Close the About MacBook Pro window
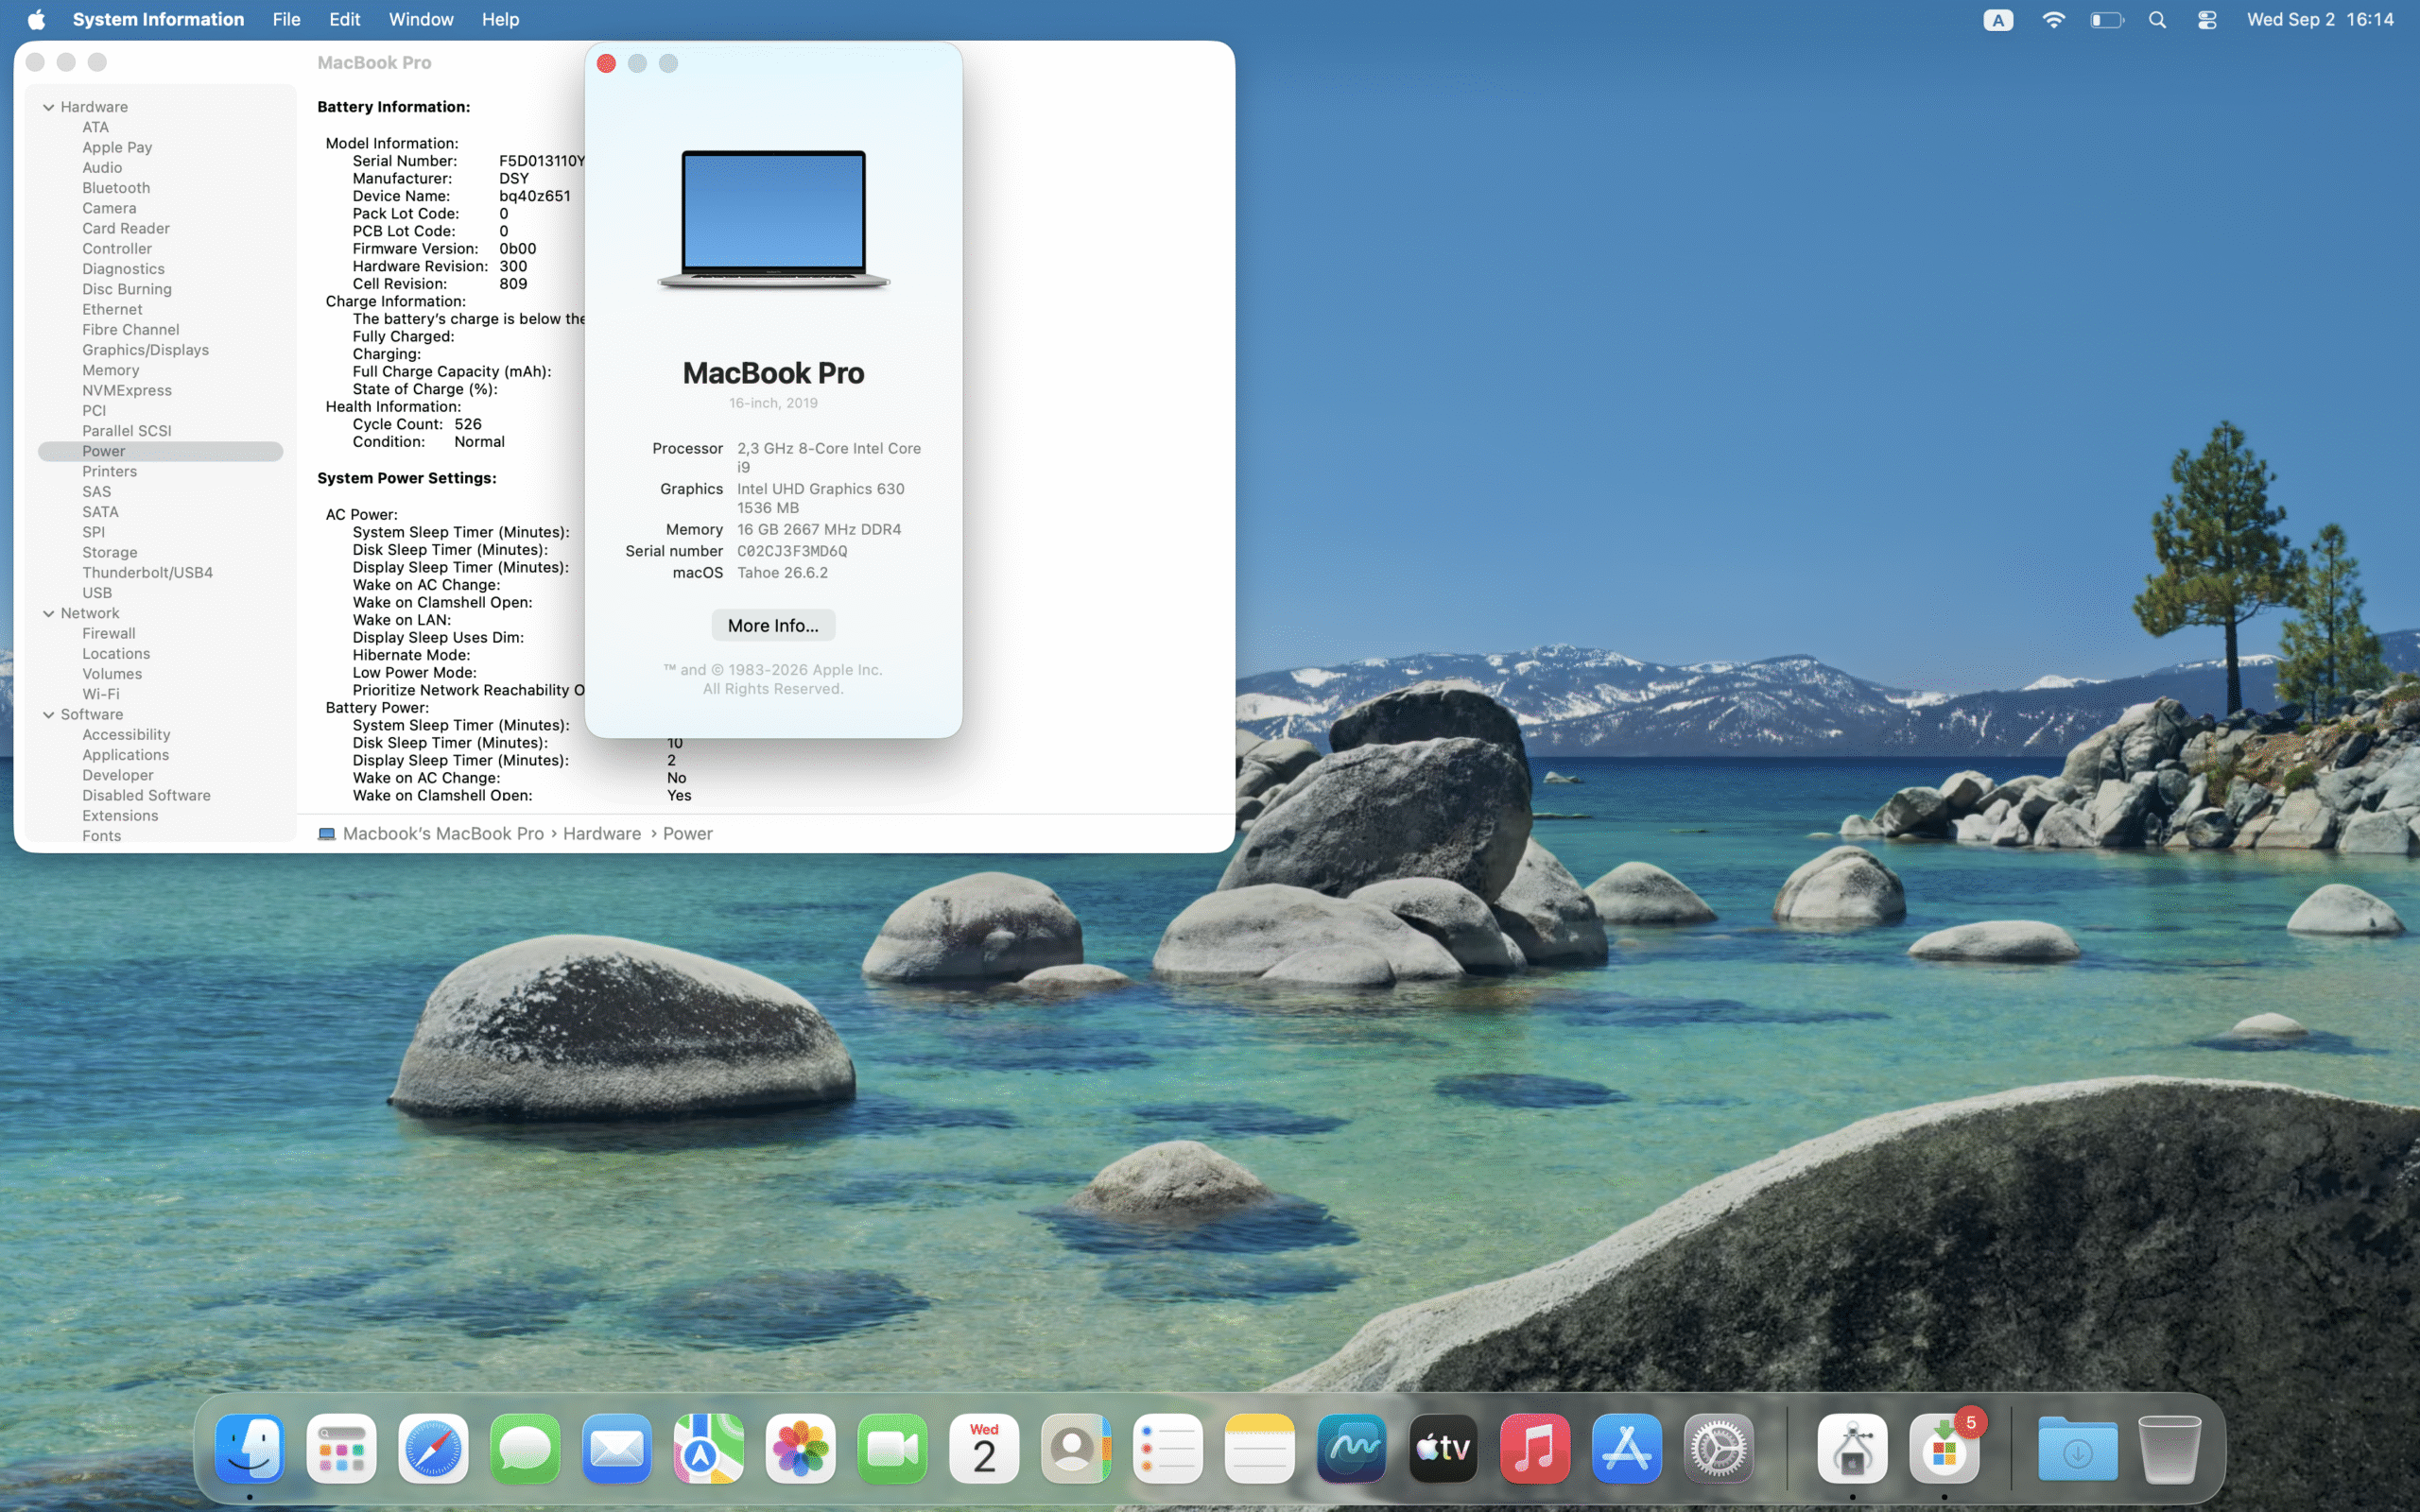This screenshot has height=1512, width=2420. tap(606, 63)
